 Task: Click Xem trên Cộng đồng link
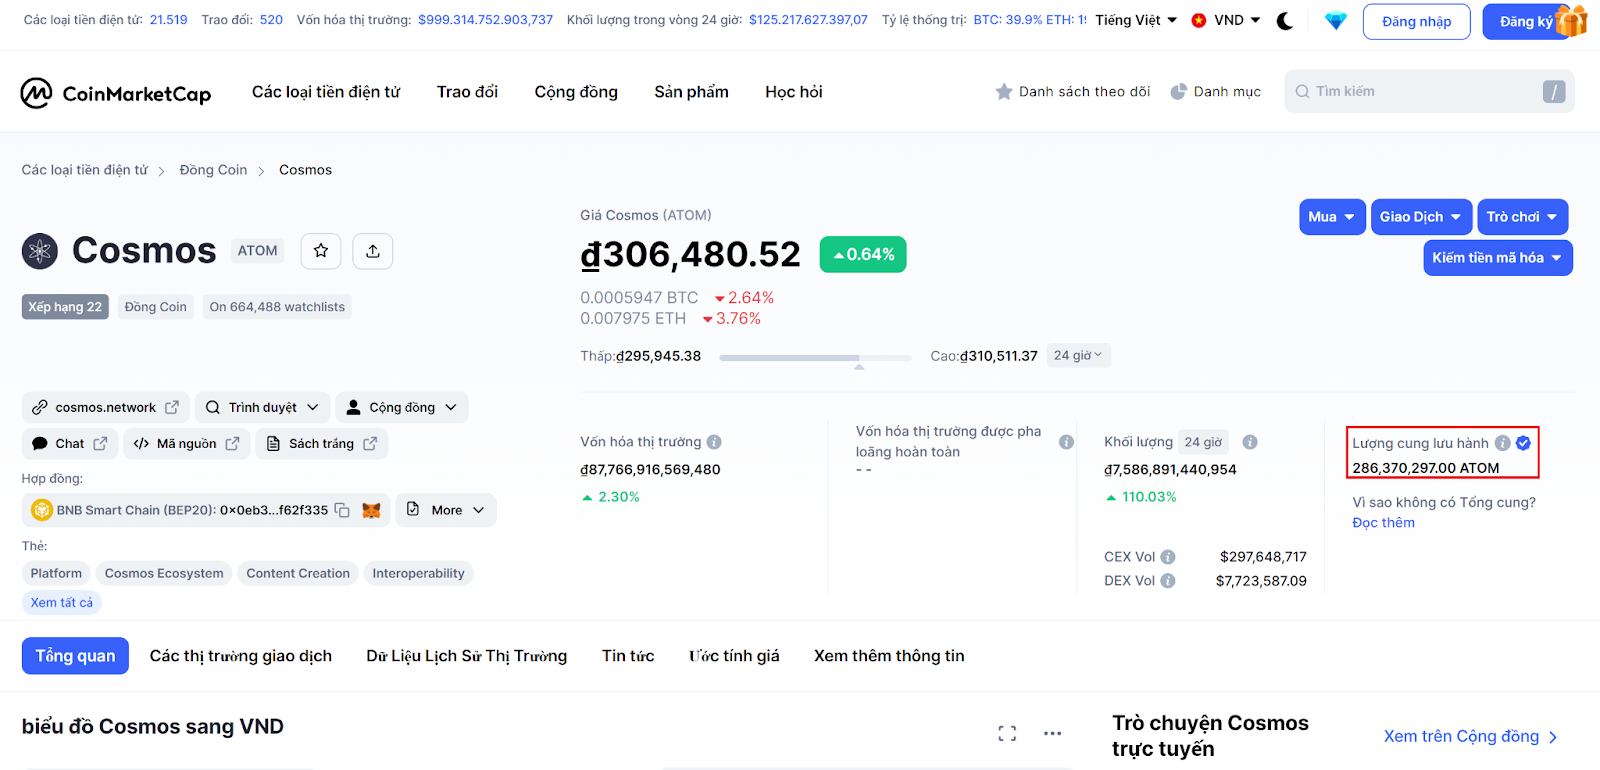(1470, 737)
